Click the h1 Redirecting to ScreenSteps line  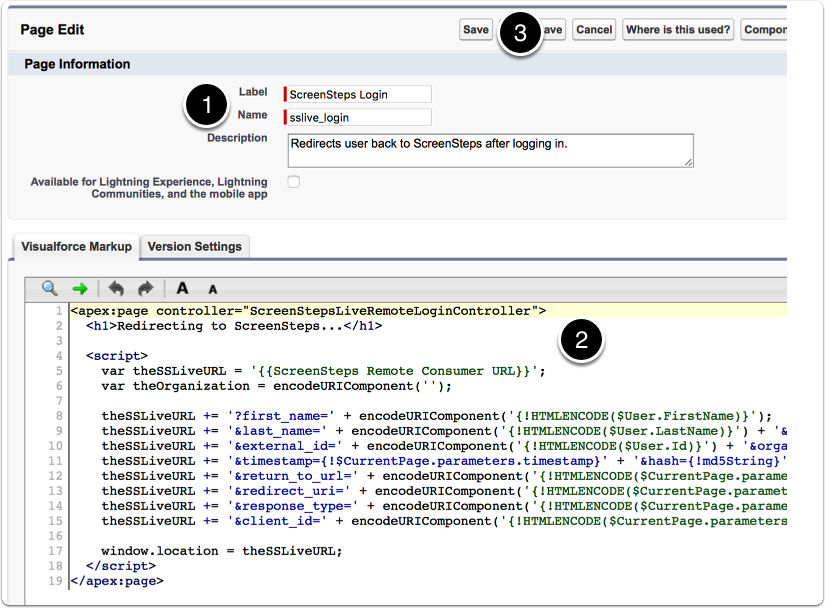(x=234, y=326)
